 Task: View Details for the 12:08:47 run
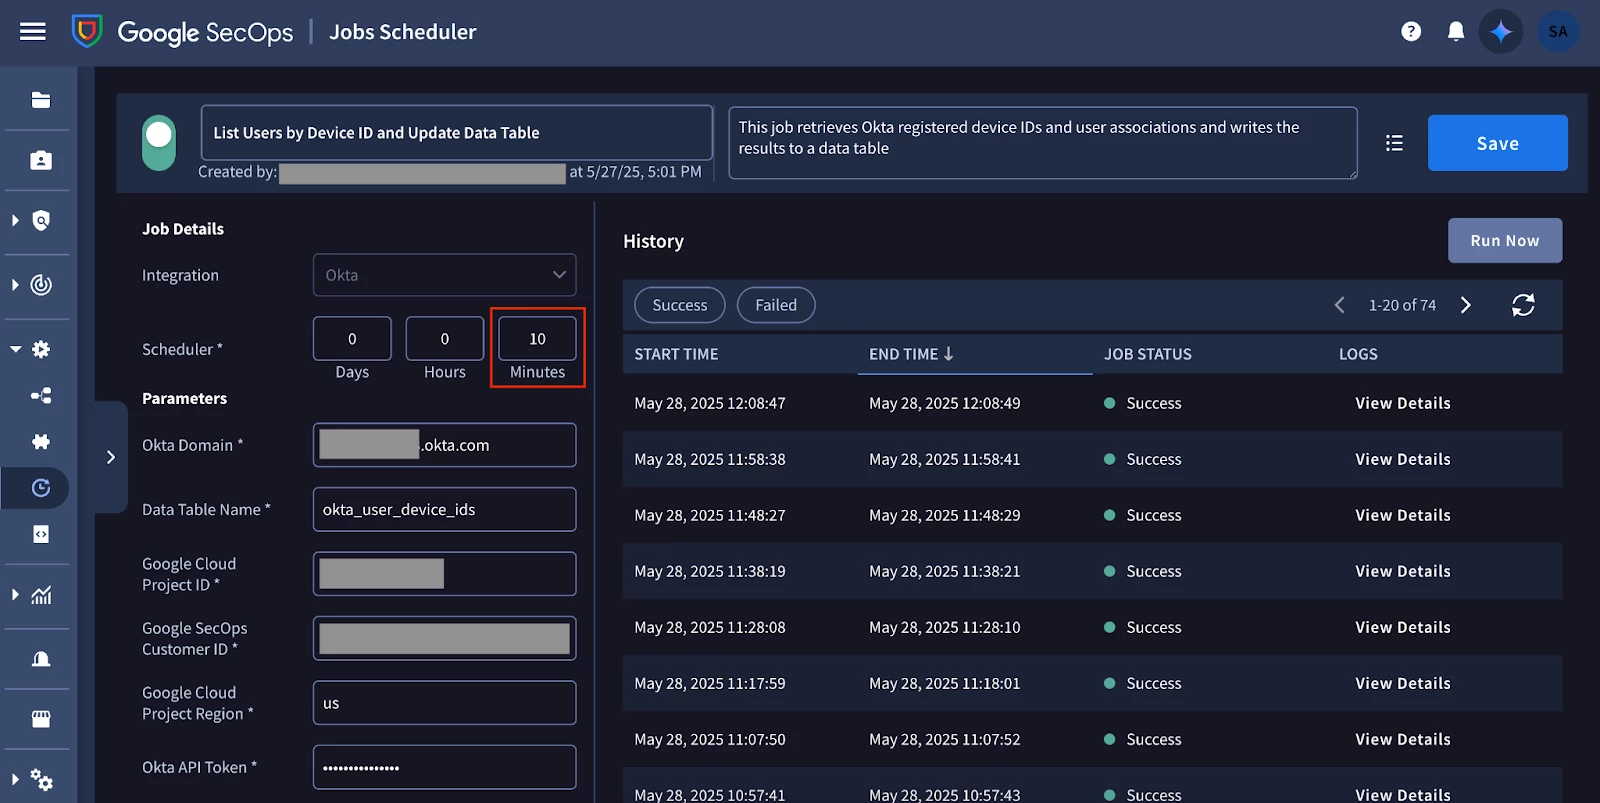tap(1403, 403)
